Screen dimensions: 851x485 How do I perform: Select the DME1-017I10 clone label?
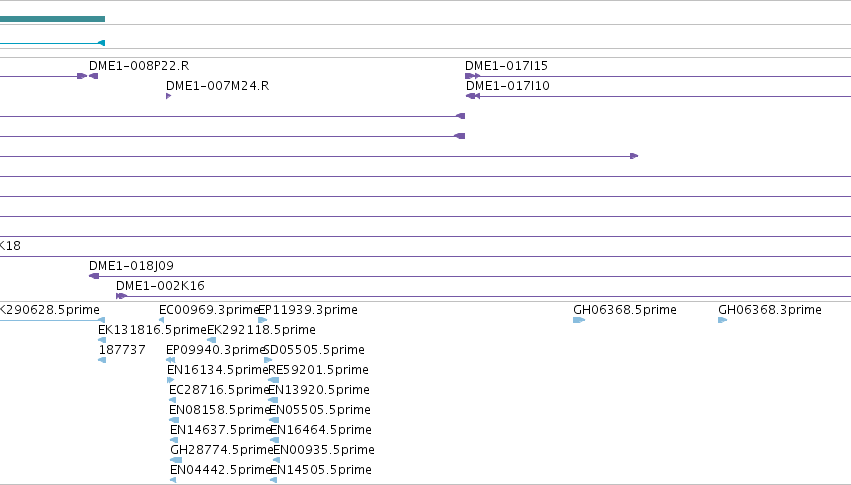coord(508,86)
